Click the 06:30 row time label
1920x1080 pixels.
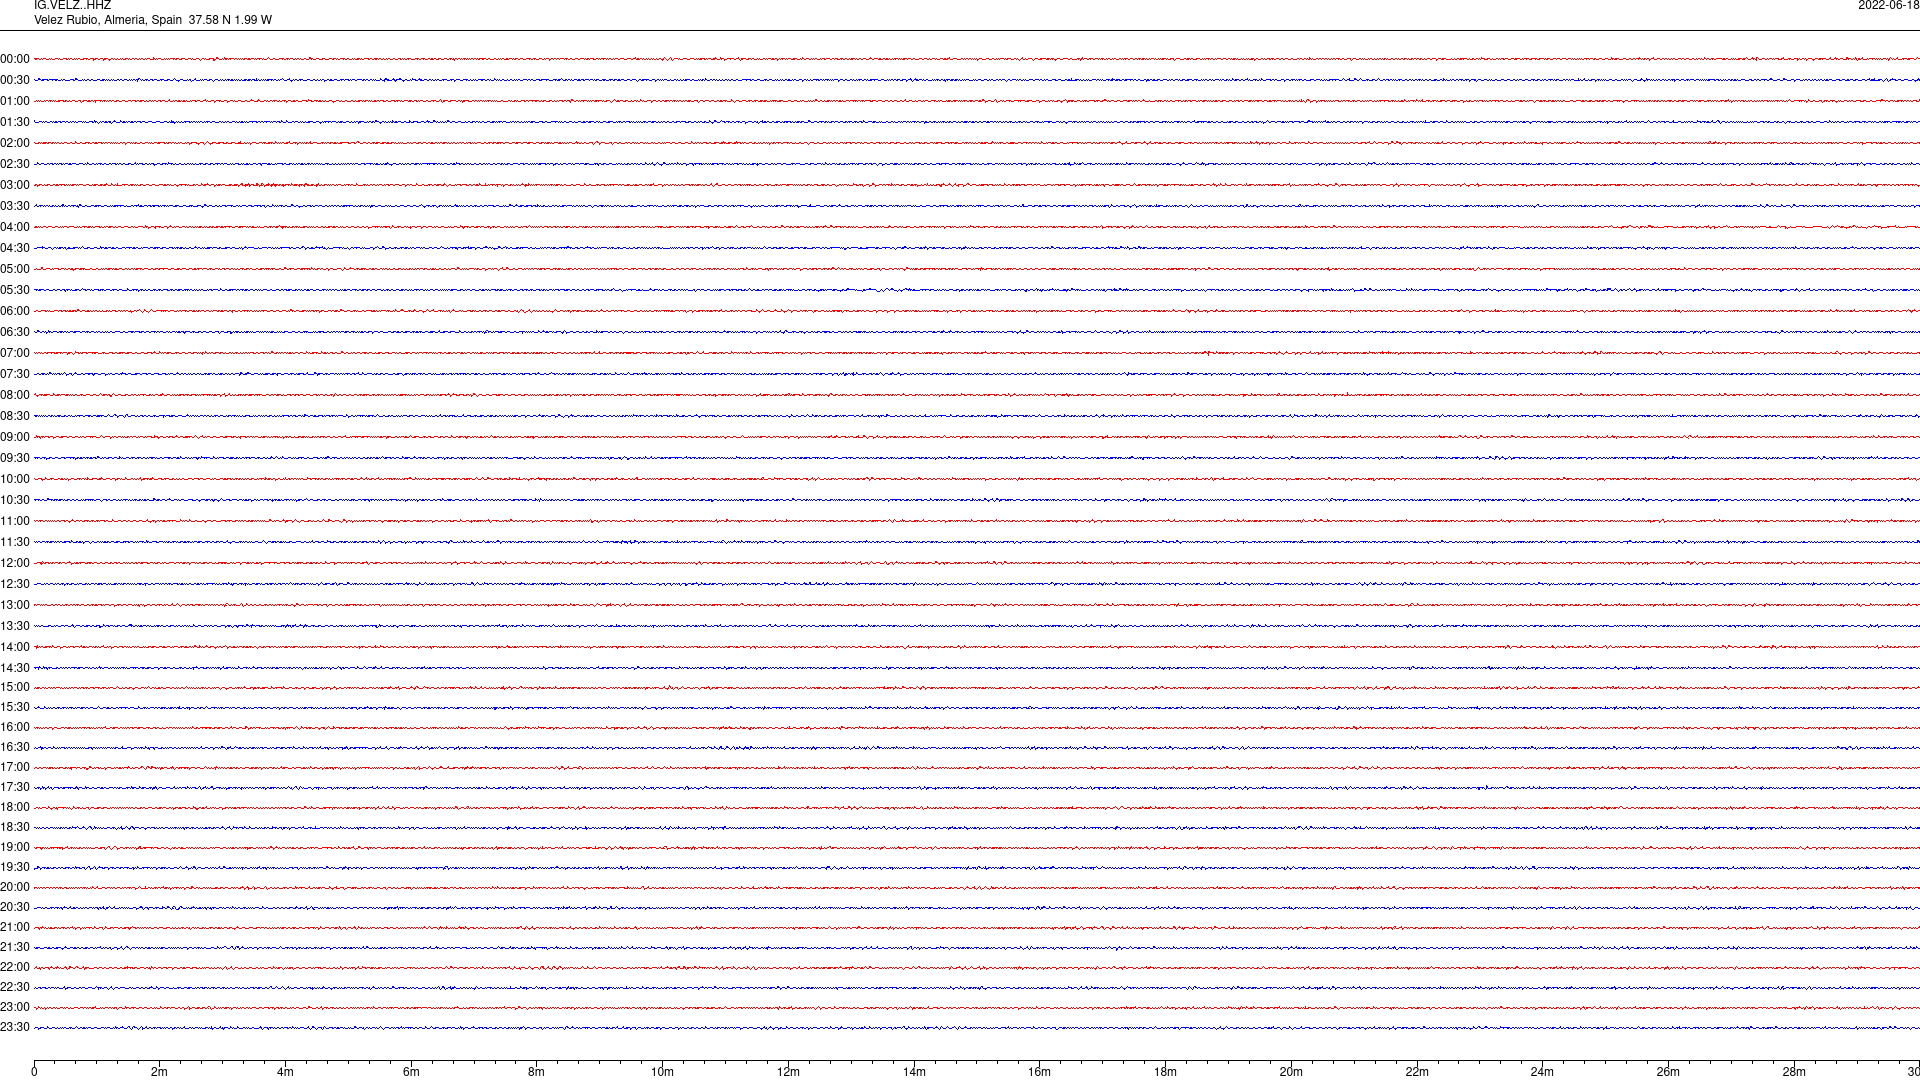15,332
